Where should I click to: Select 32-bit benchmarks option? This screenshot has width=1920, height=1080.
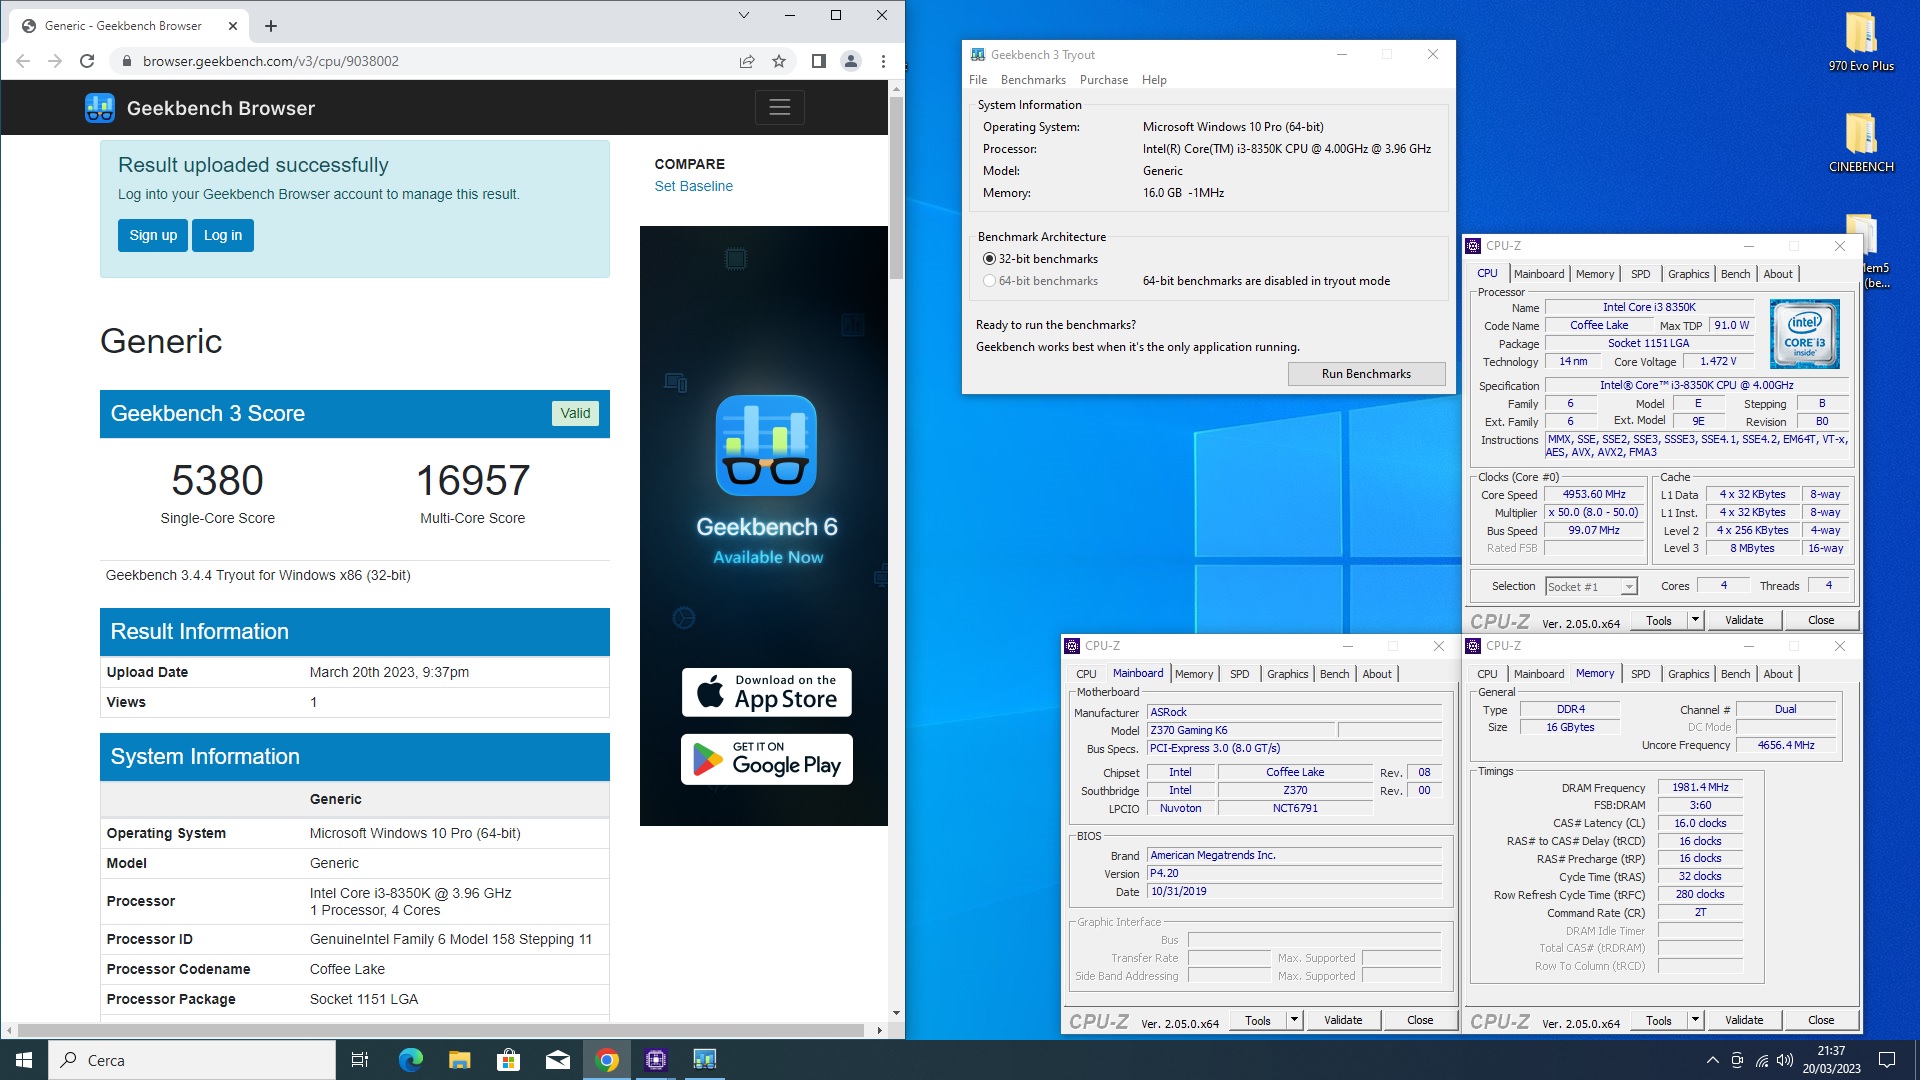1040,259
